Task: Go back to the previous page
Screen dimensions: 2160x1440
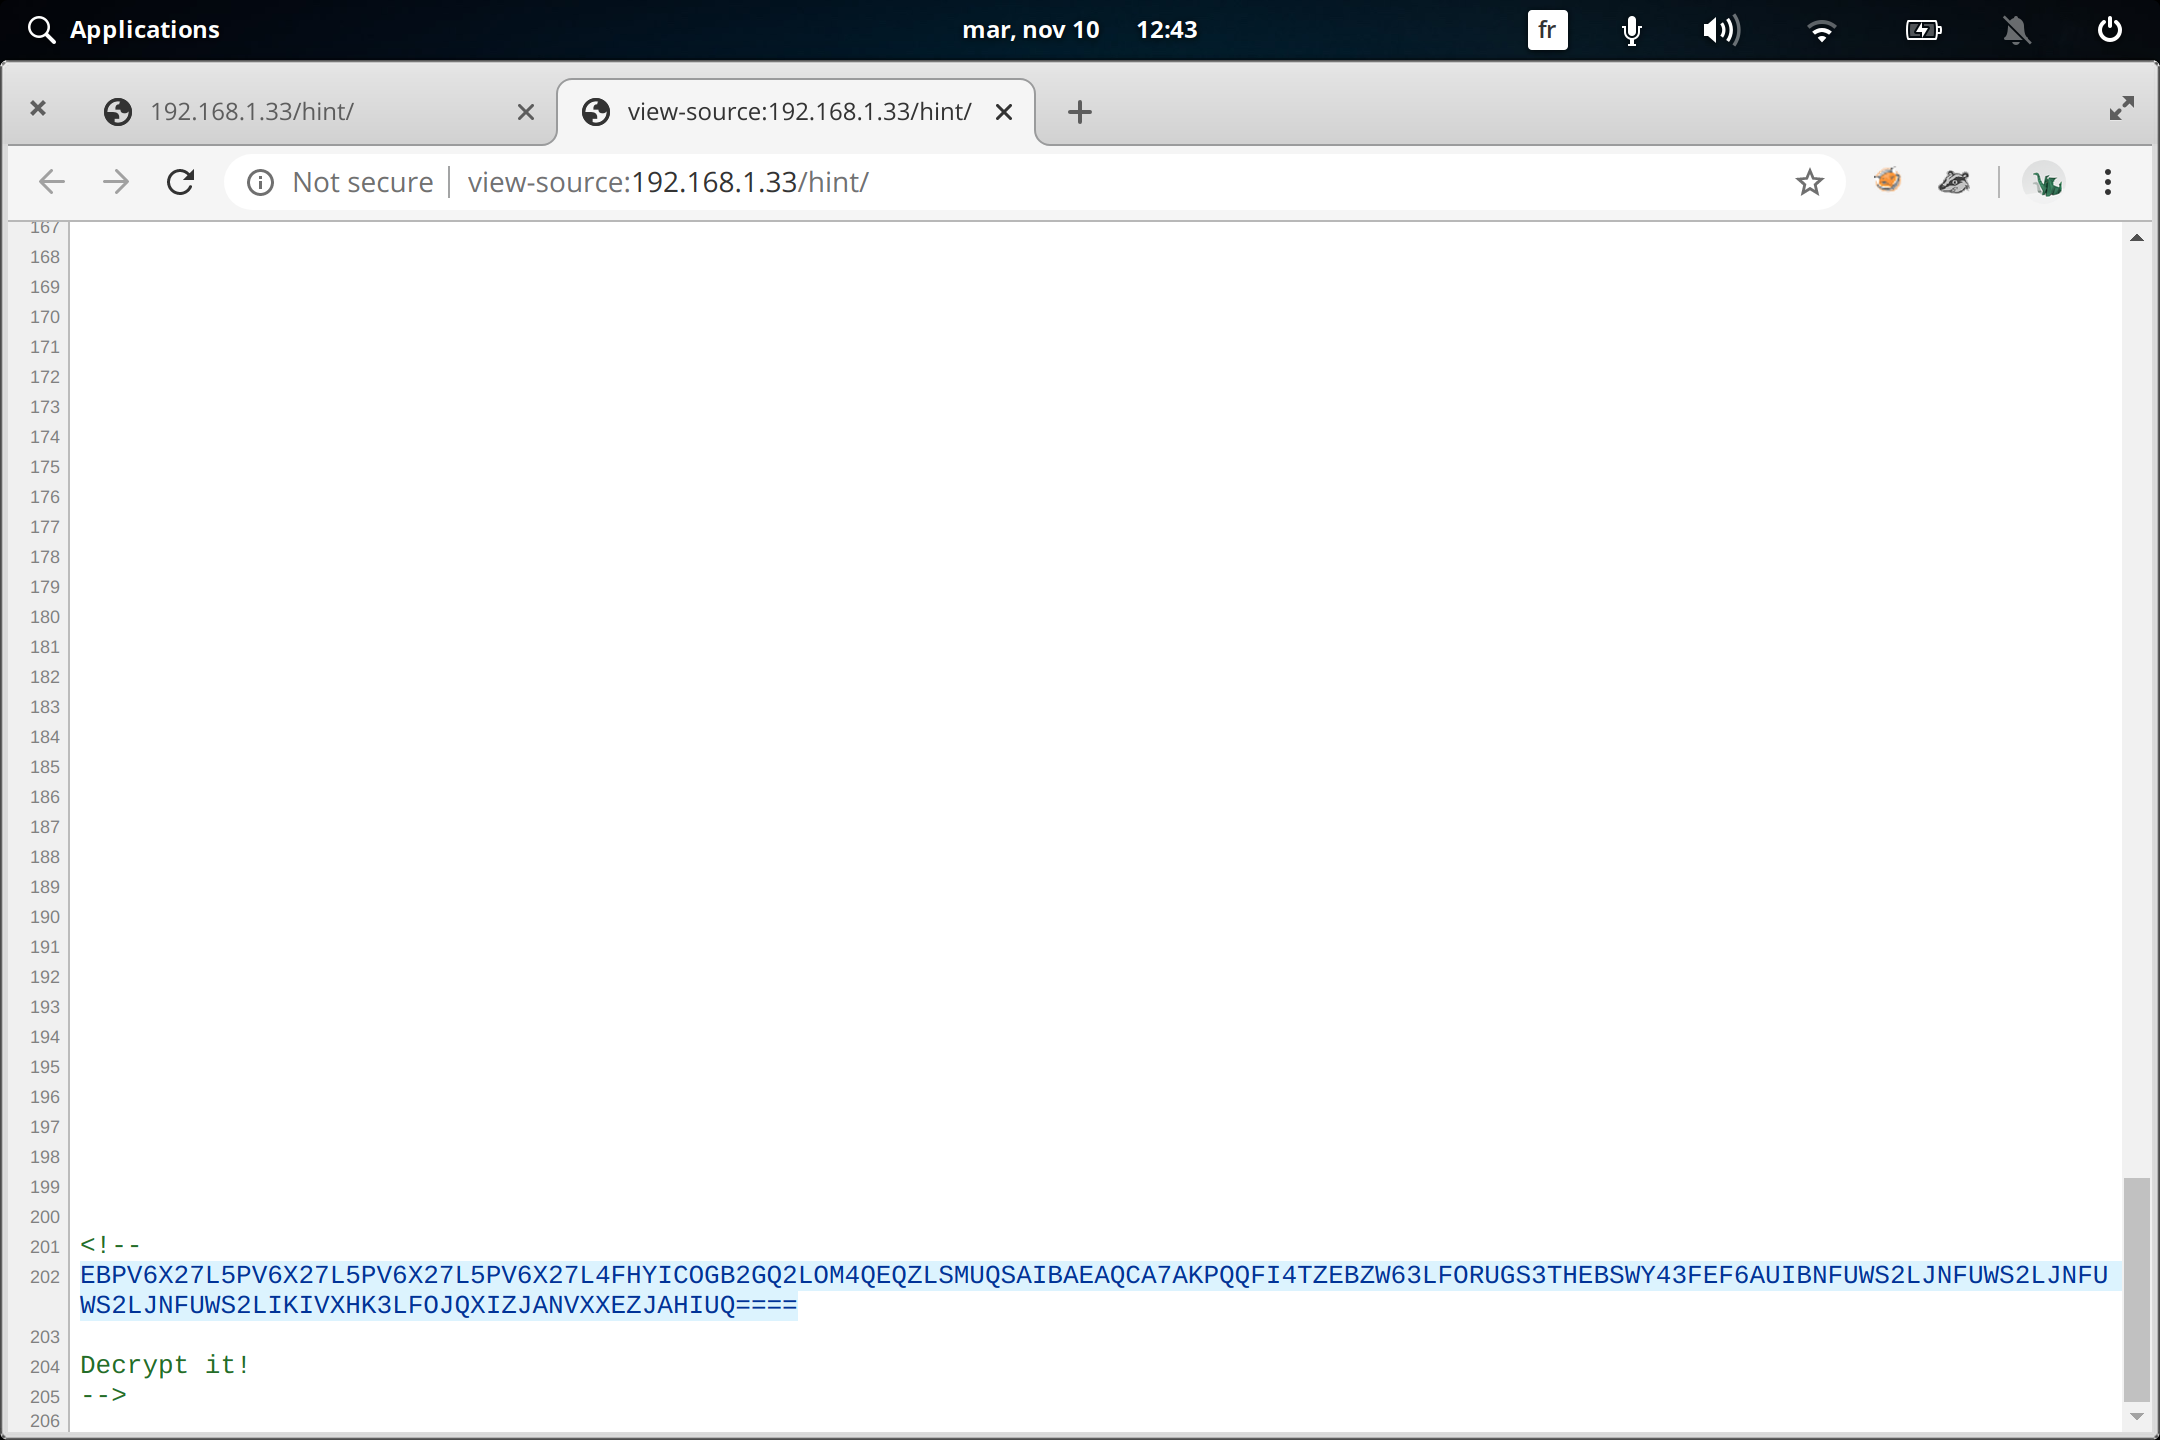Action: tap(52, 181)
